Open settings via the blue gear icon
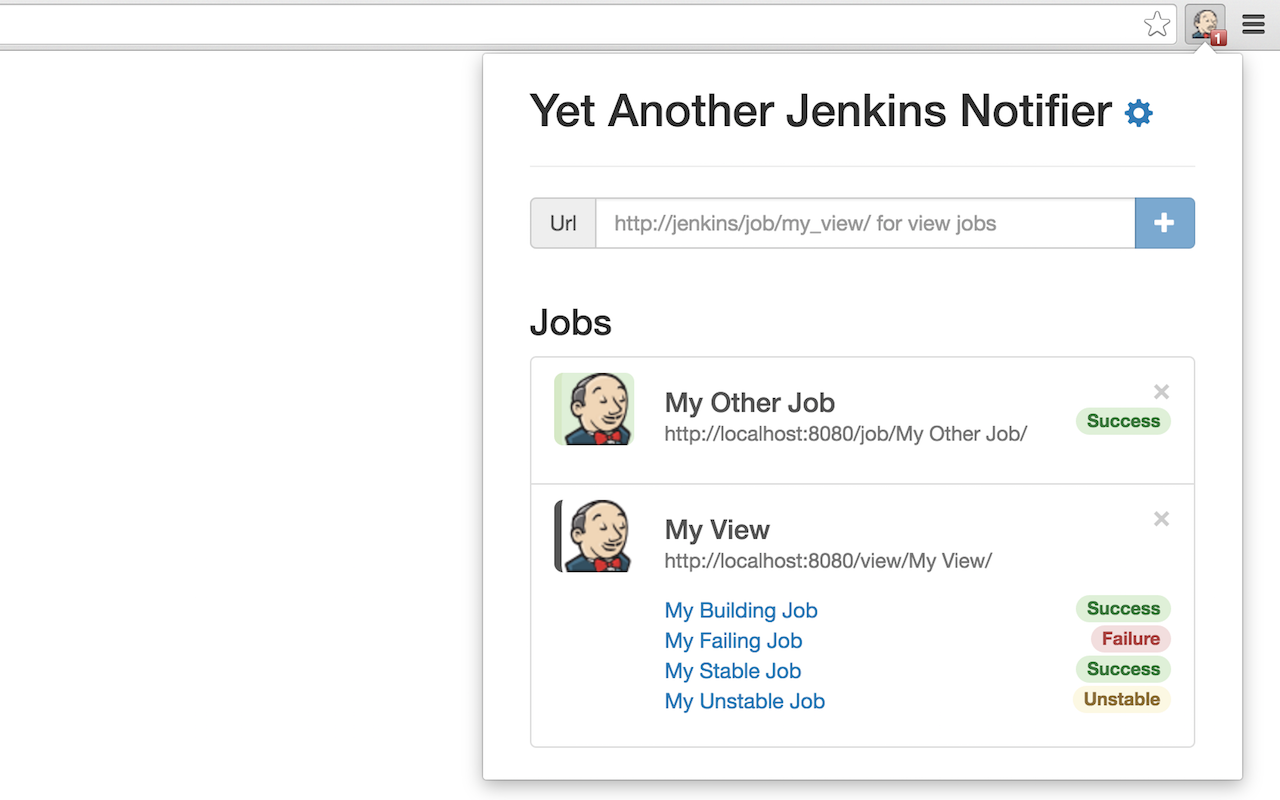Image resolution: width=1280 pixels, height=800 pixels. point(1139,113)
